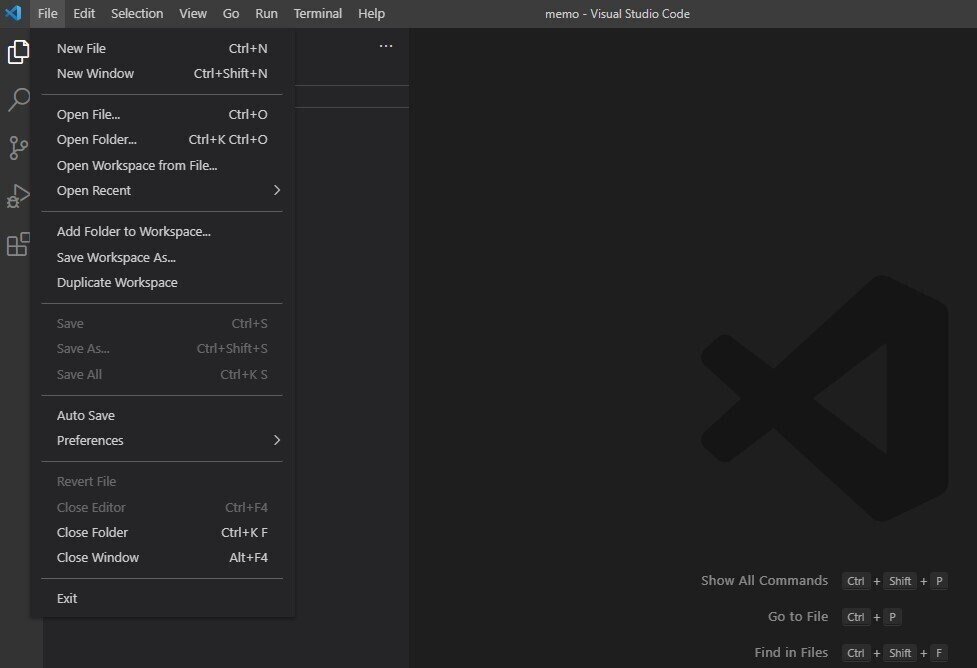
Task: Open the Edit menu
Action: (x=84, y=13)
